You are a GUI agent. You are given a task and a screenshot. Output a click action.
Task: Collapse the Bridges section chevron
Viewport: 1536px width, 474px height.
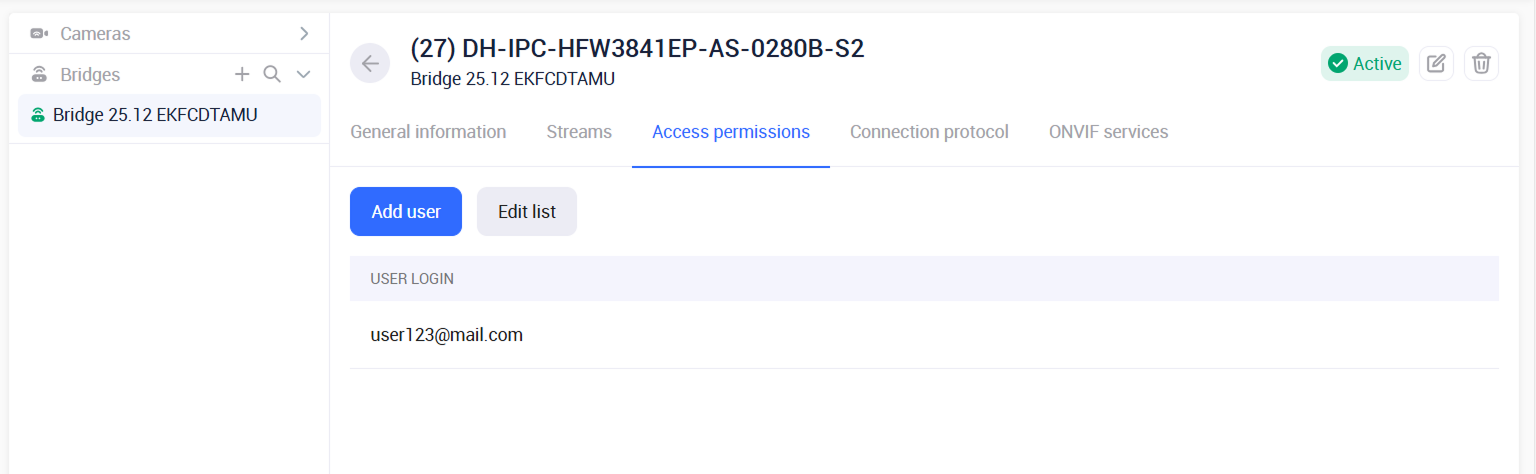pyautogui.click(x=304, y=74)
